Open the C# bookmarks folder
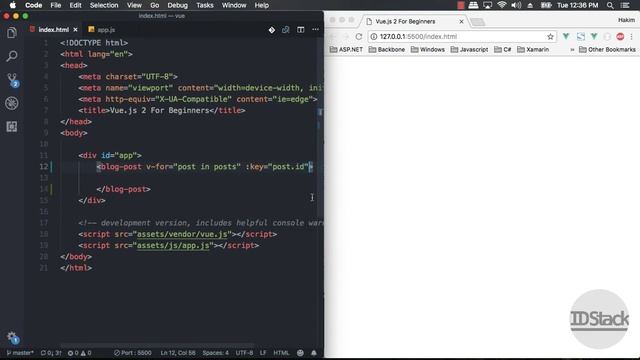Screen dimensions: 640x360 coord(502,49)
